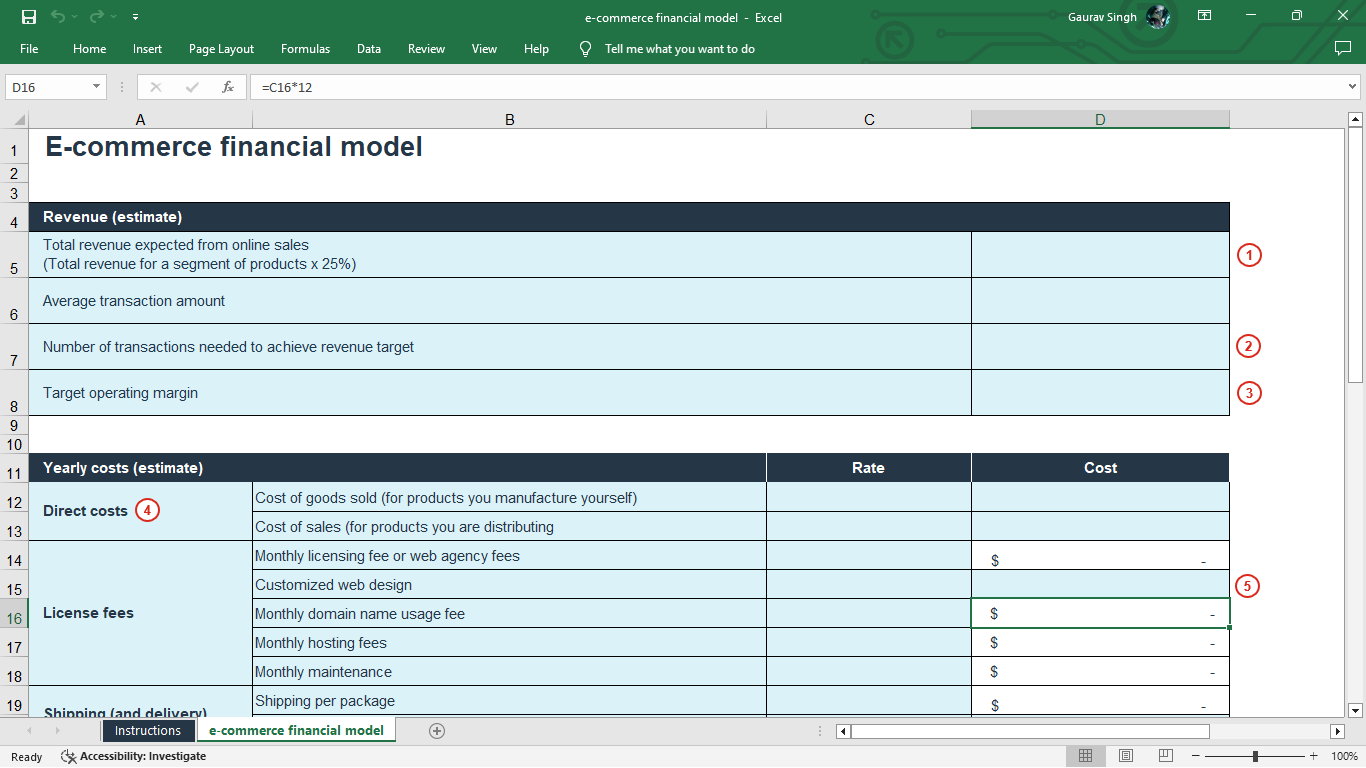
Task: Click the Insert Function fx icon
Action: click(x=228, y=87)
